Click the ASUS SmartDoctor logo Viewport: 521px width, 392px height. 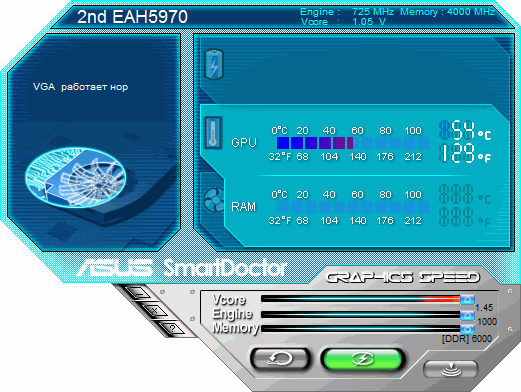182,268
